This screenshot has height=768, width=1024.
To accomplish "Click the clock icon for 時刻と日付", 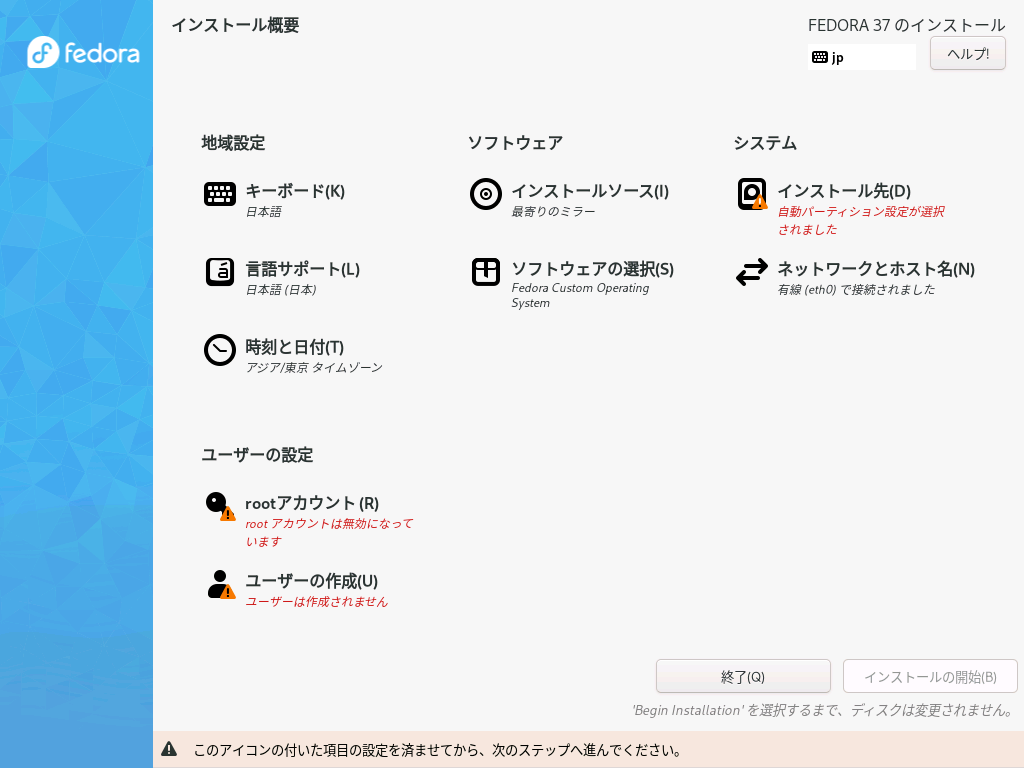I will (x=219, y=350).
